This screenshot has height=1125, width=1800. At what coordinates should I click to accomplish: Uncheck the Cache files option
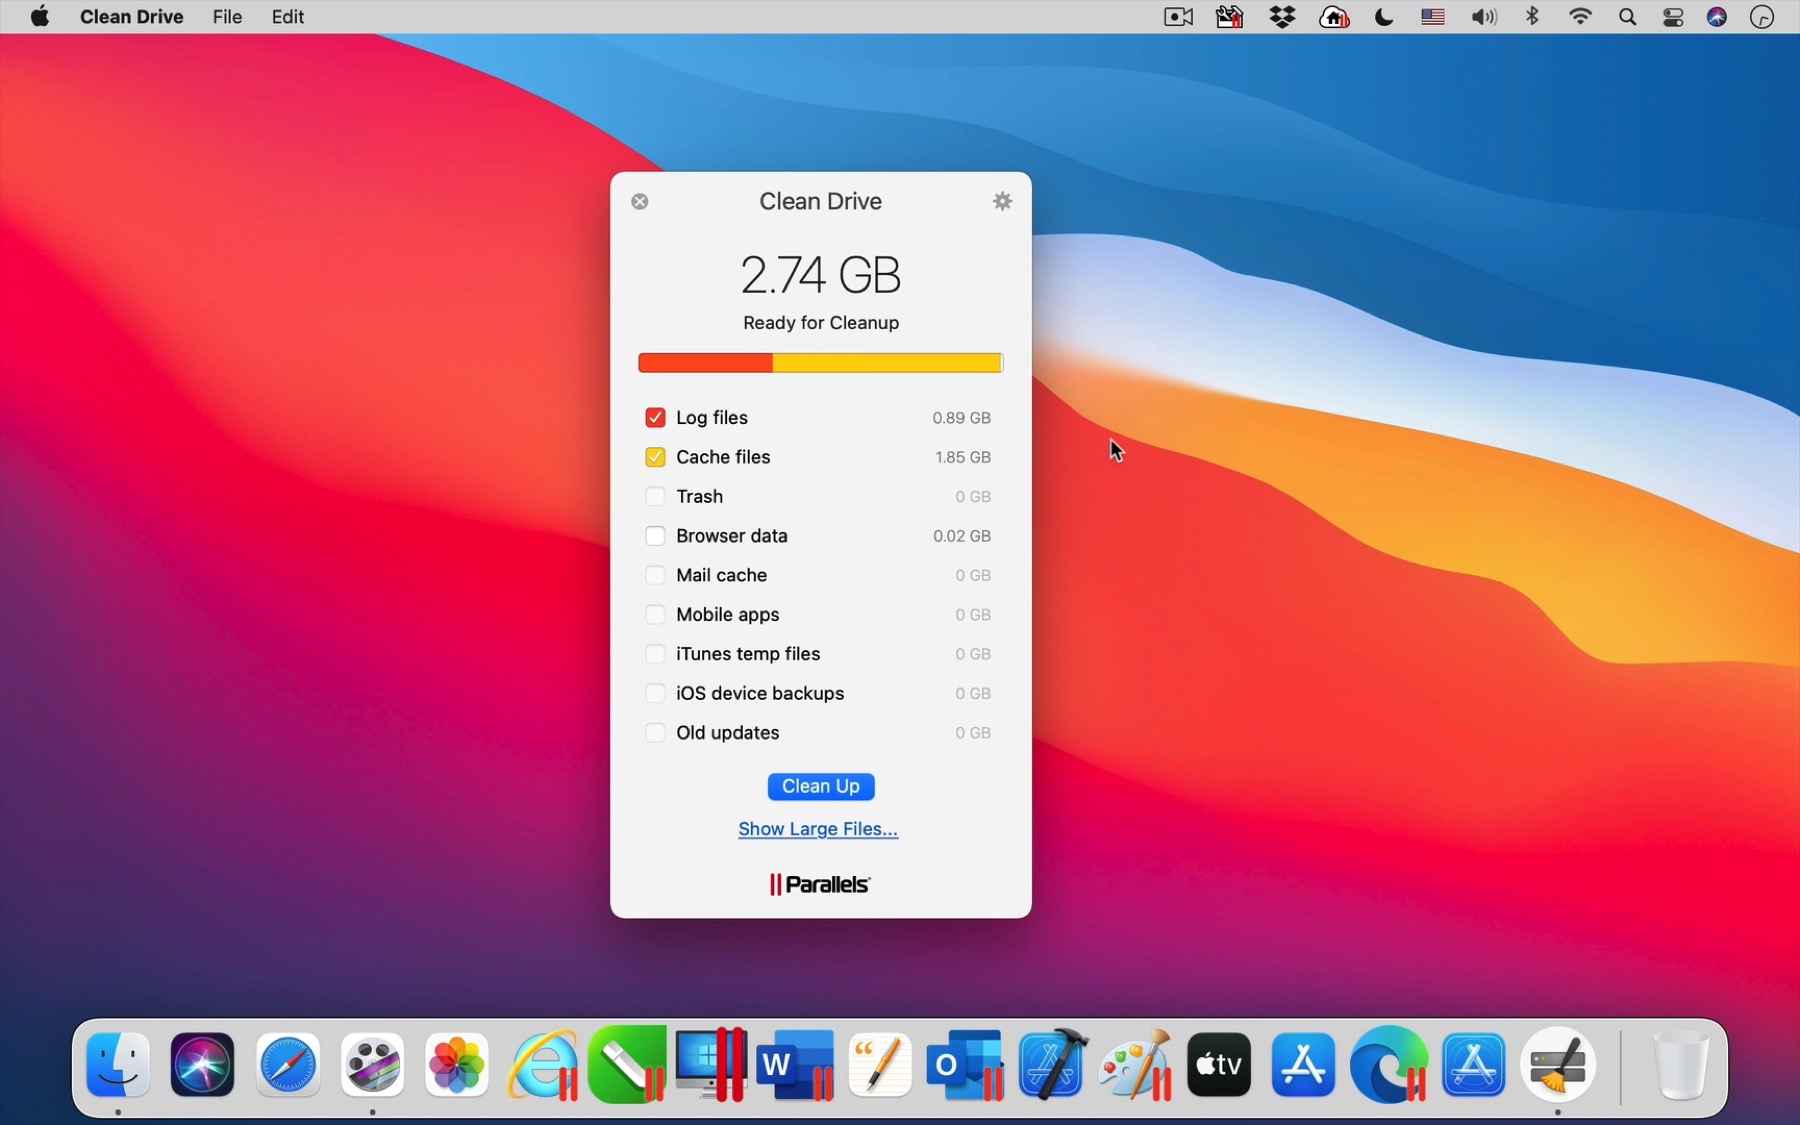coord(656,457)
